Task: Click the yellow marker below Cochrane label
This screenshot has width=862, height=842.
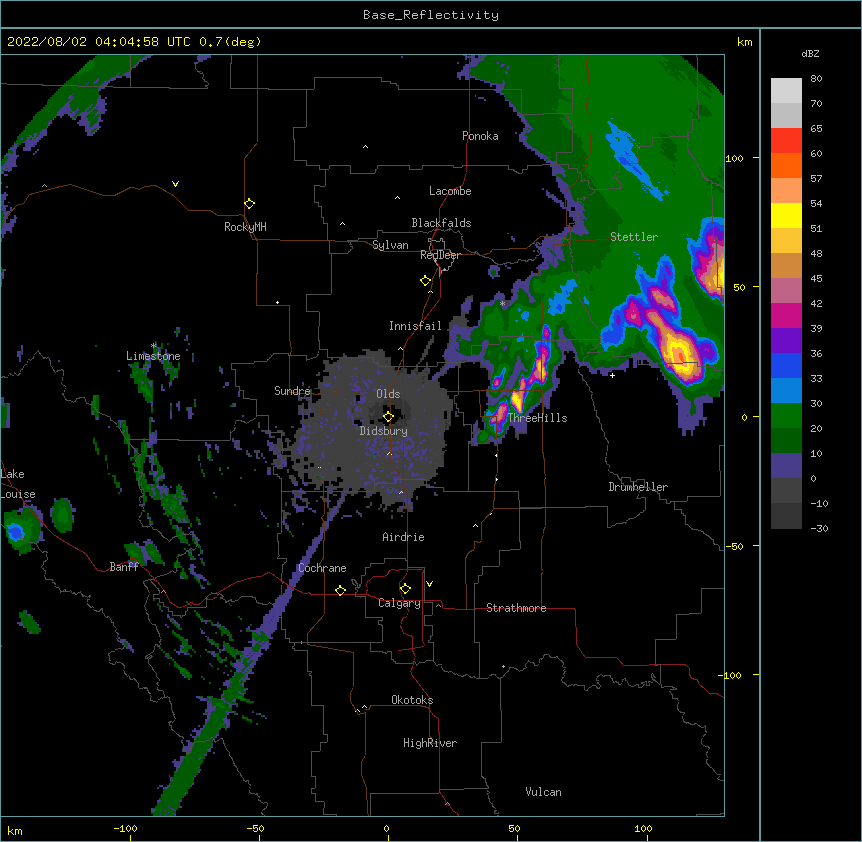Action: point(340,590)
